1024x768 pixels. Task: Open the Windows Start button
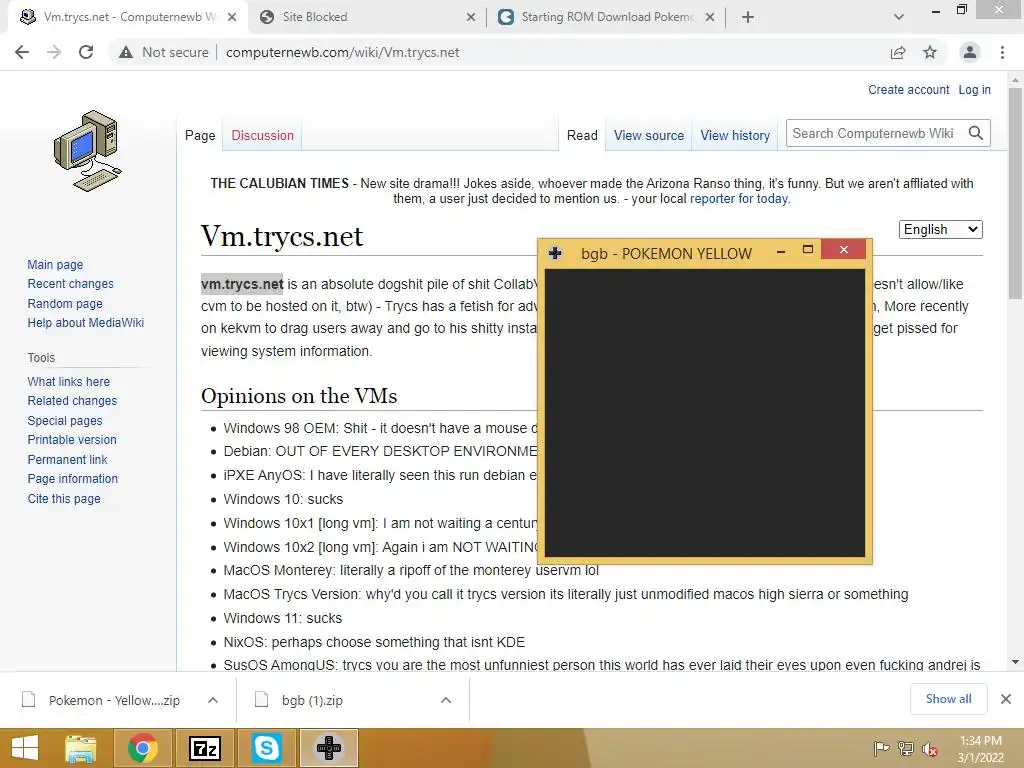[x=25, y=748]
